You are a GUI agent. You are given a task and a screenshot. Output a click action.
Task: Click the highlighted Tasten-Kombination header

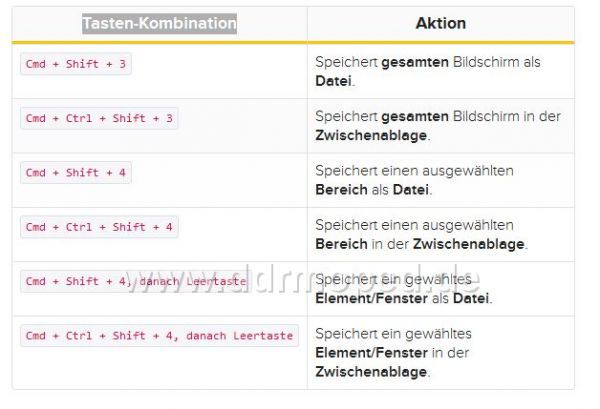(x=159, y=23)
